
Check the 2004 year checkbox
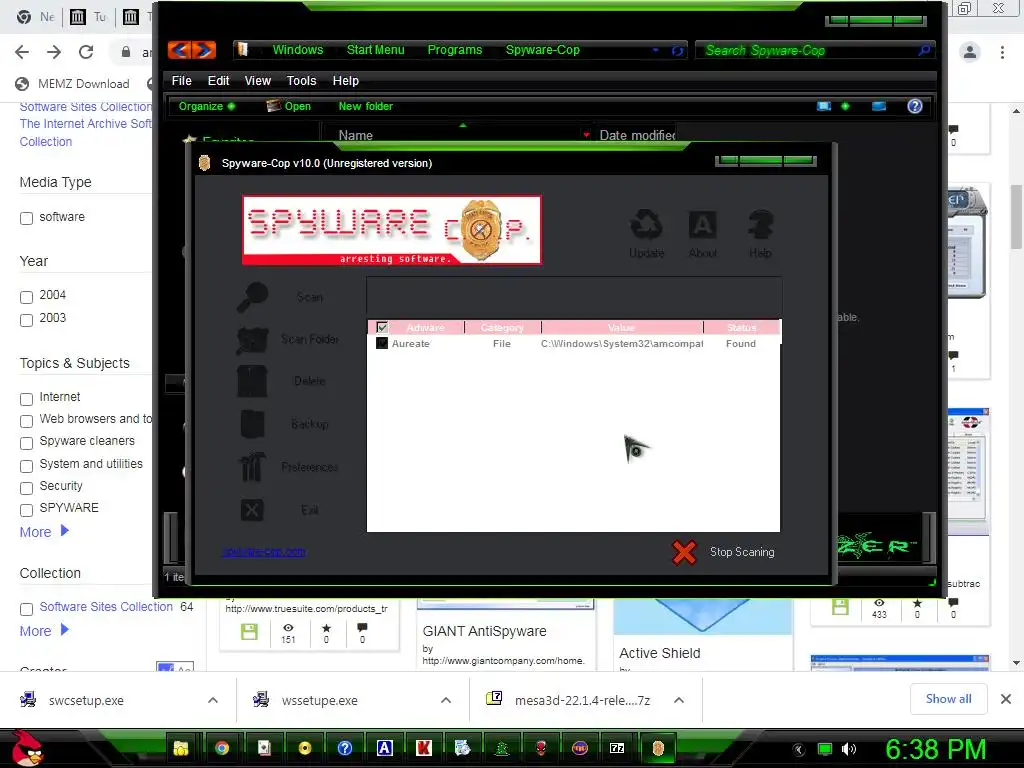coord(26,297)
